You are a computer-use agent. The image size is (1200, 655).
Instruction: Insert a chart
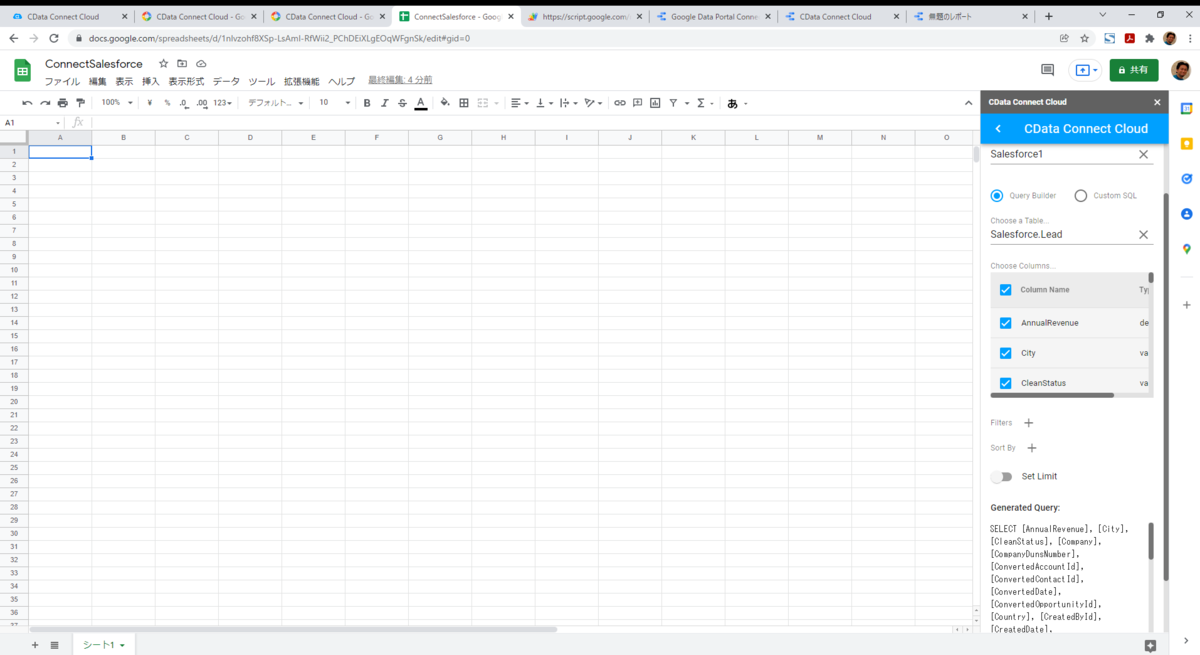pyautogui.click(x=655, y=103)
